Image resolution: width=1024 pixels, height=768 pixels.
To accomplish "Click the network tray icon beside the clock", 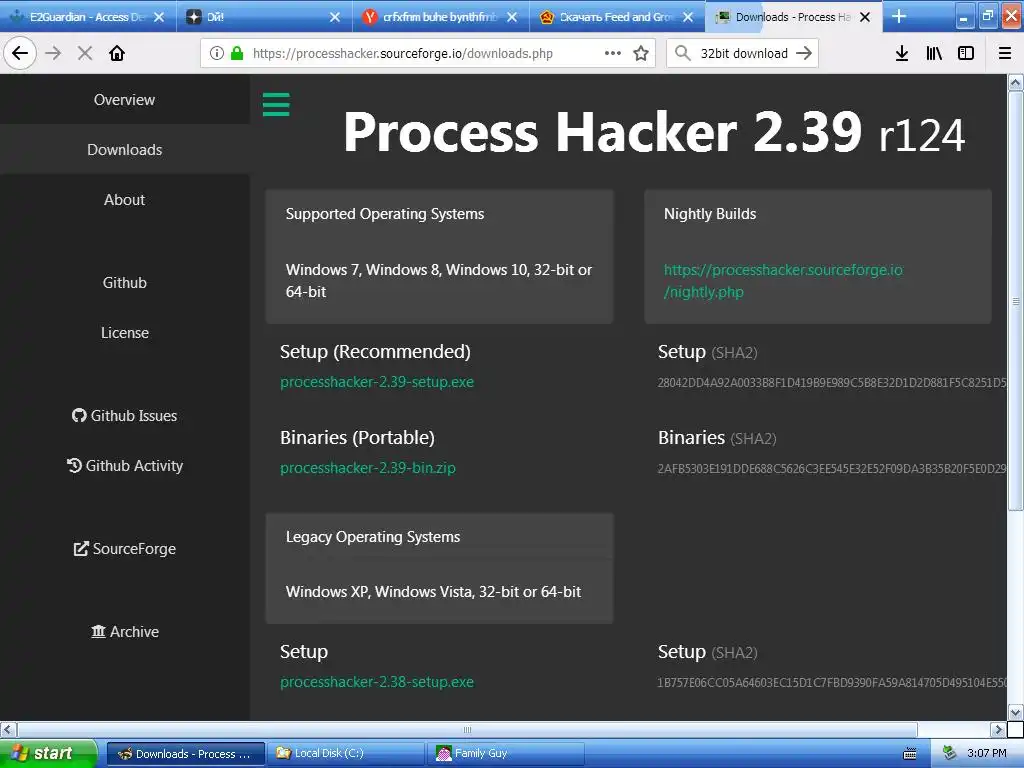I will click(x=950, y=753).
